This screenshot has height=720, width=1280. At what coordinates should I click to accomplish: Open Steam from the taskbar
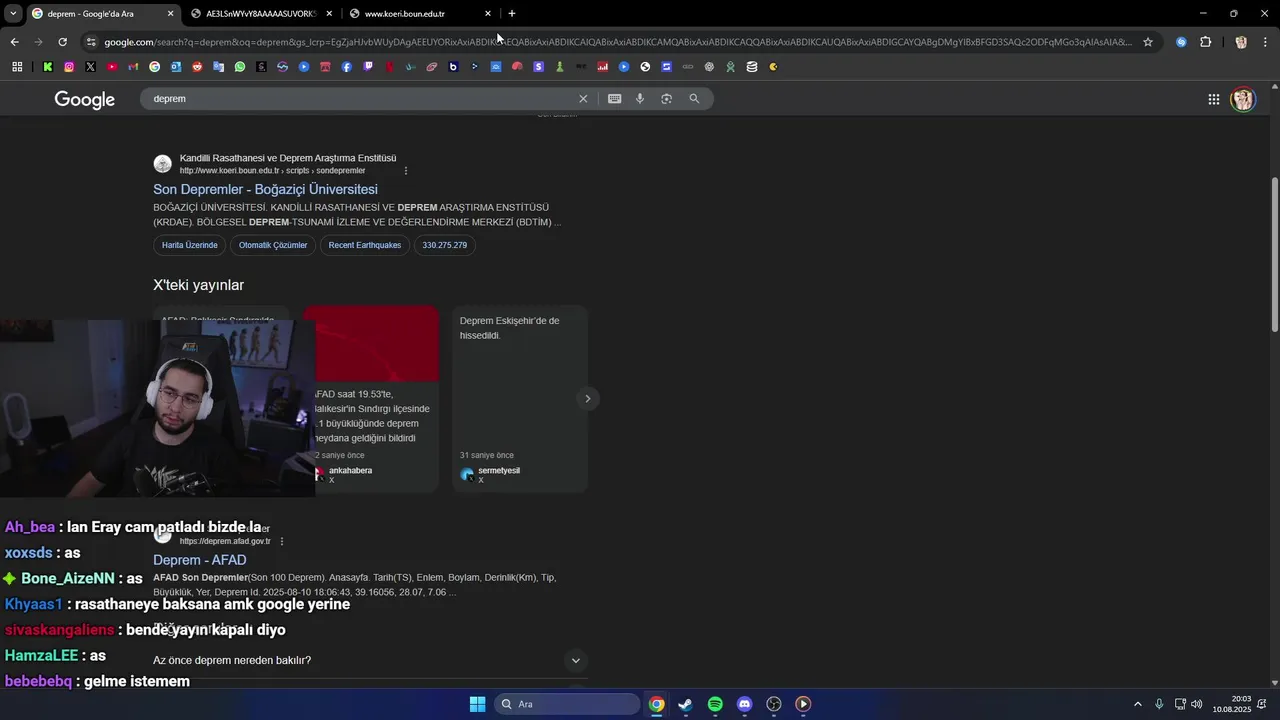[685, 704]
